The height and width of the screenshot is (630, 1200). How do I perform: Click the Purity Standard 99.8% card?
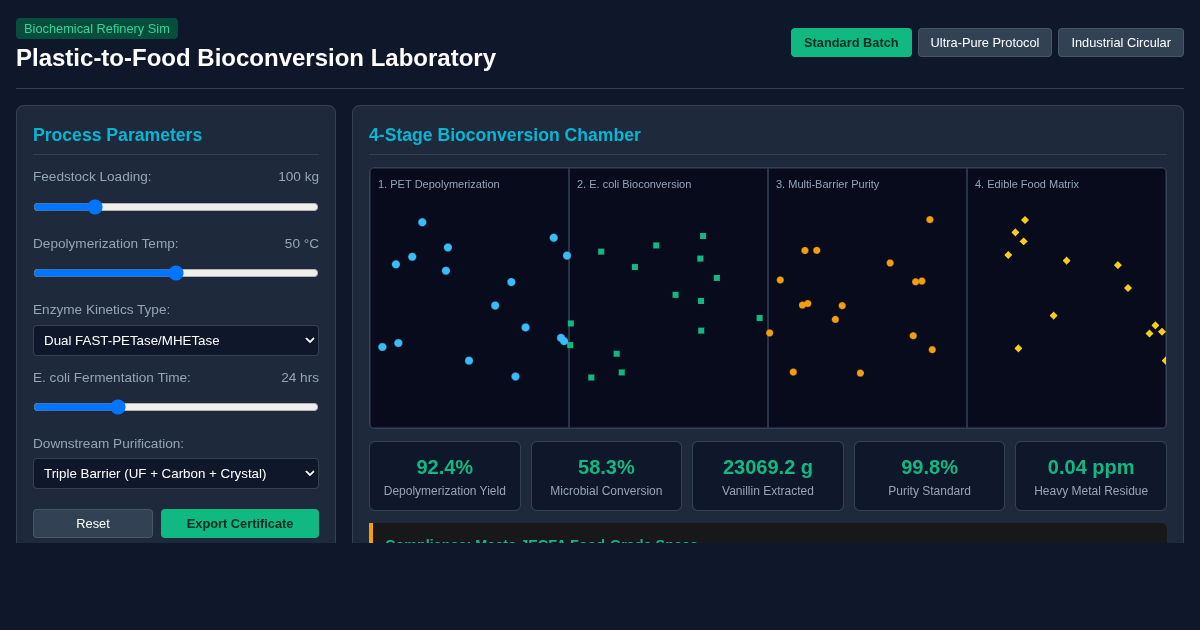[x=929, y=476]
